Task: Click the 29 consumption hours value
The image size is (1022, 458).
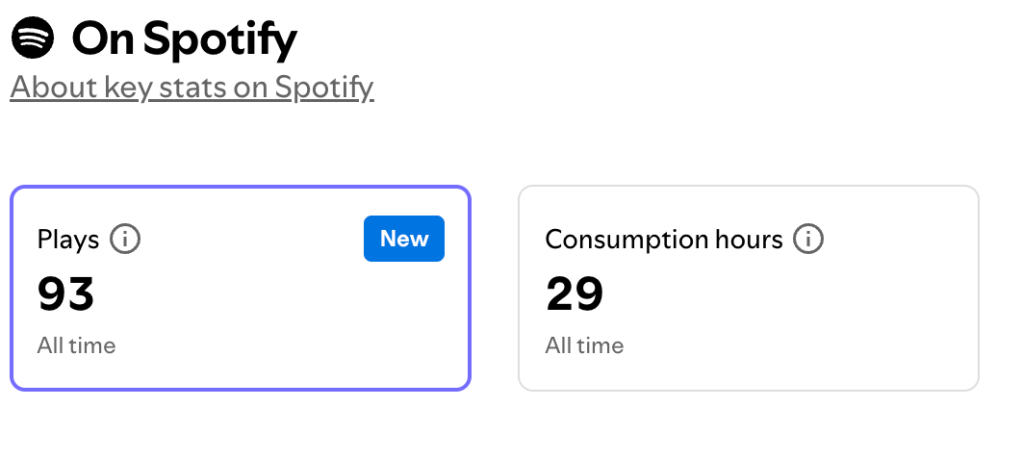Action: (x=574, y=294)
